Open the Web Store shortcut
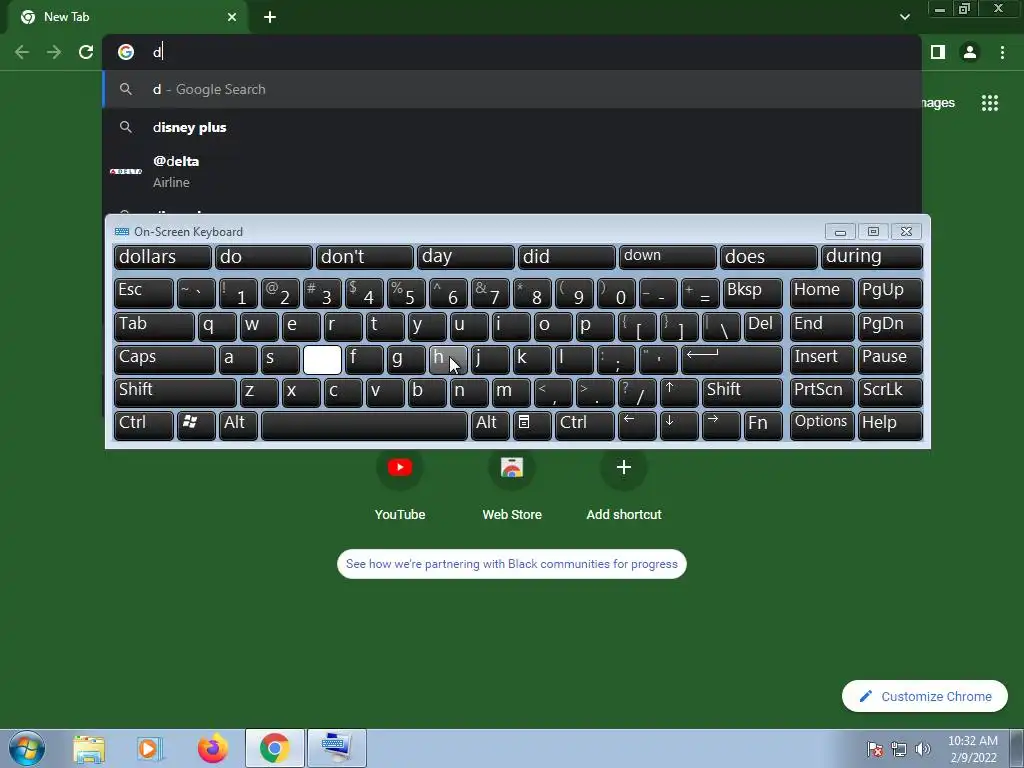 point(512,483)
